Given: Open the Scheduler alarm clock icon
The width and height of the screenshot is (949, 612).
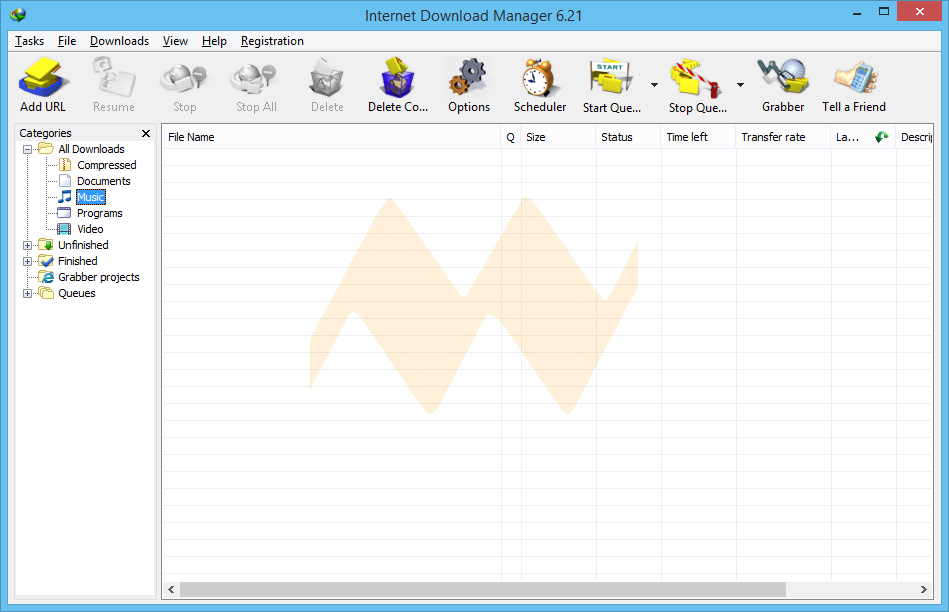Looking at the screenshot, I should pos(539,77).
